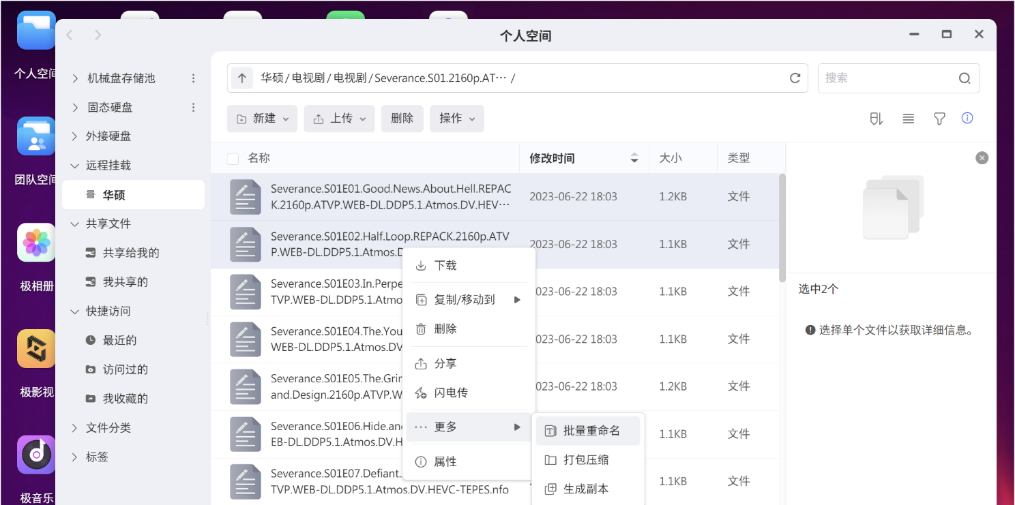Click file icon of Severance.S01E07 row
The height and width of the screenshot is (505, 1015).
click(x=245, y=482)
